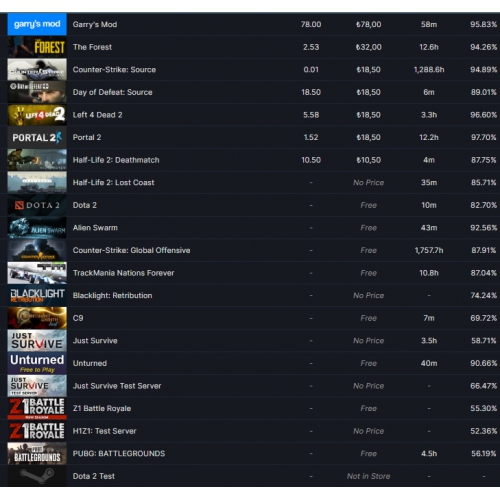Click TrackMania Nations Forever title

(123, 273)
